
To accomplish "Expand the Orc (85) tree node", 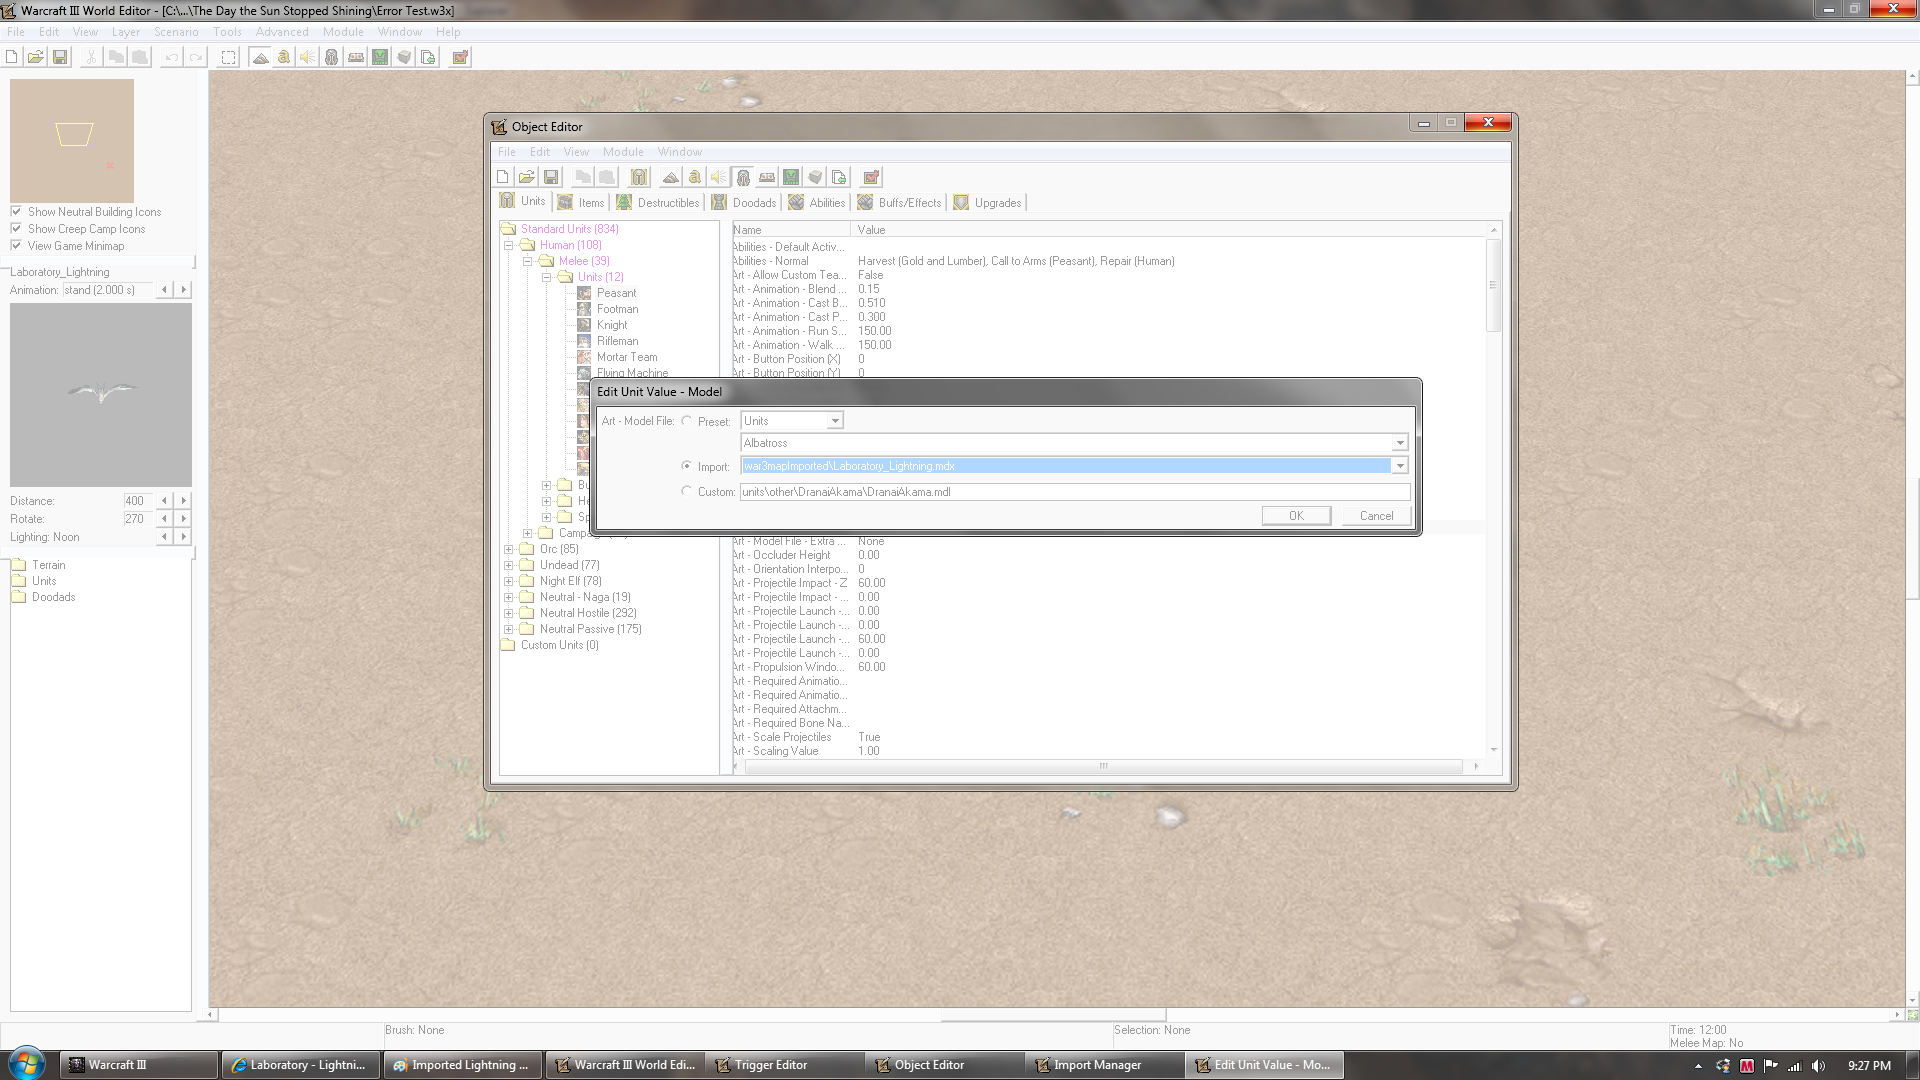I will [x=508, y=549].
